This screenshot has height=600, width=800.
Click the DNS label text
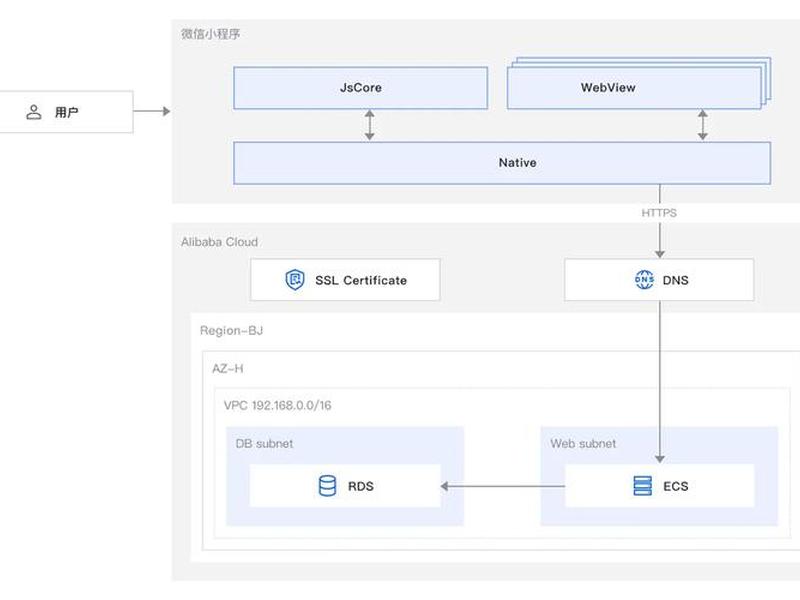click(676, 280)
